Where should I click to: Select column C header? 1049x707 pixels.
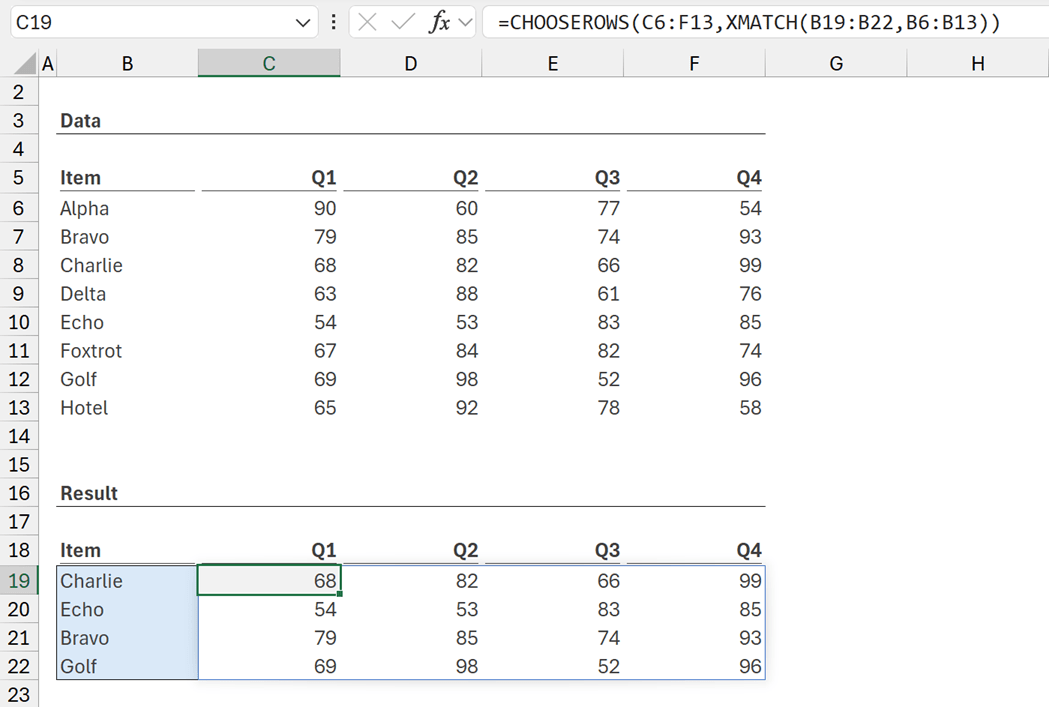tap(269, 64)
